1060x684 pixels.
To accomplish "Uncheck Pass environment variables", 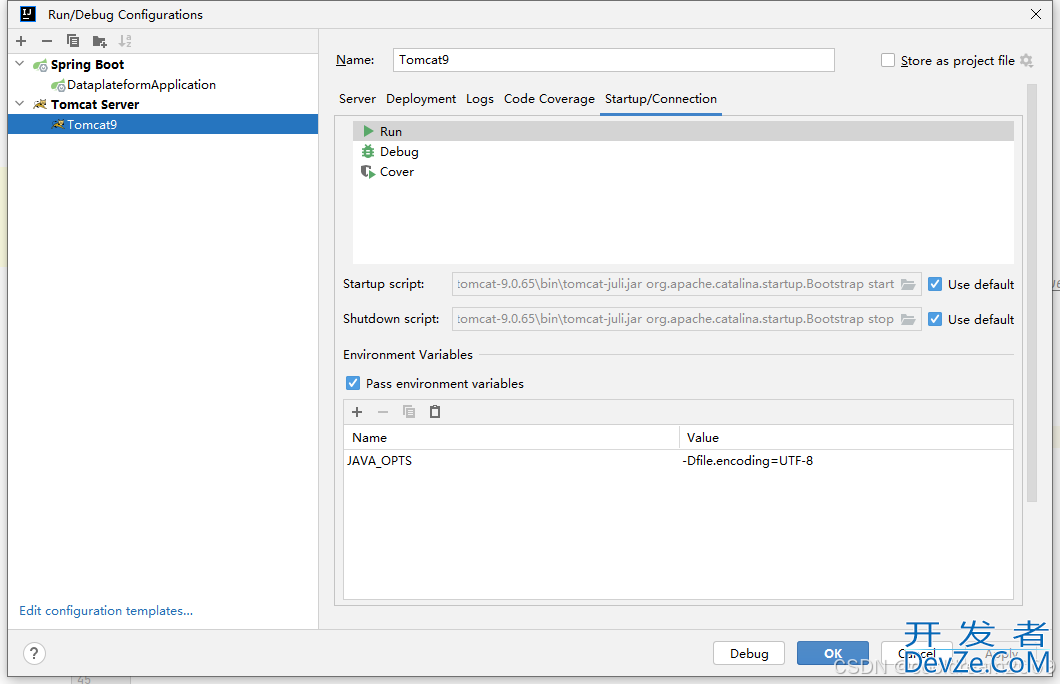I will coord(353,383).
